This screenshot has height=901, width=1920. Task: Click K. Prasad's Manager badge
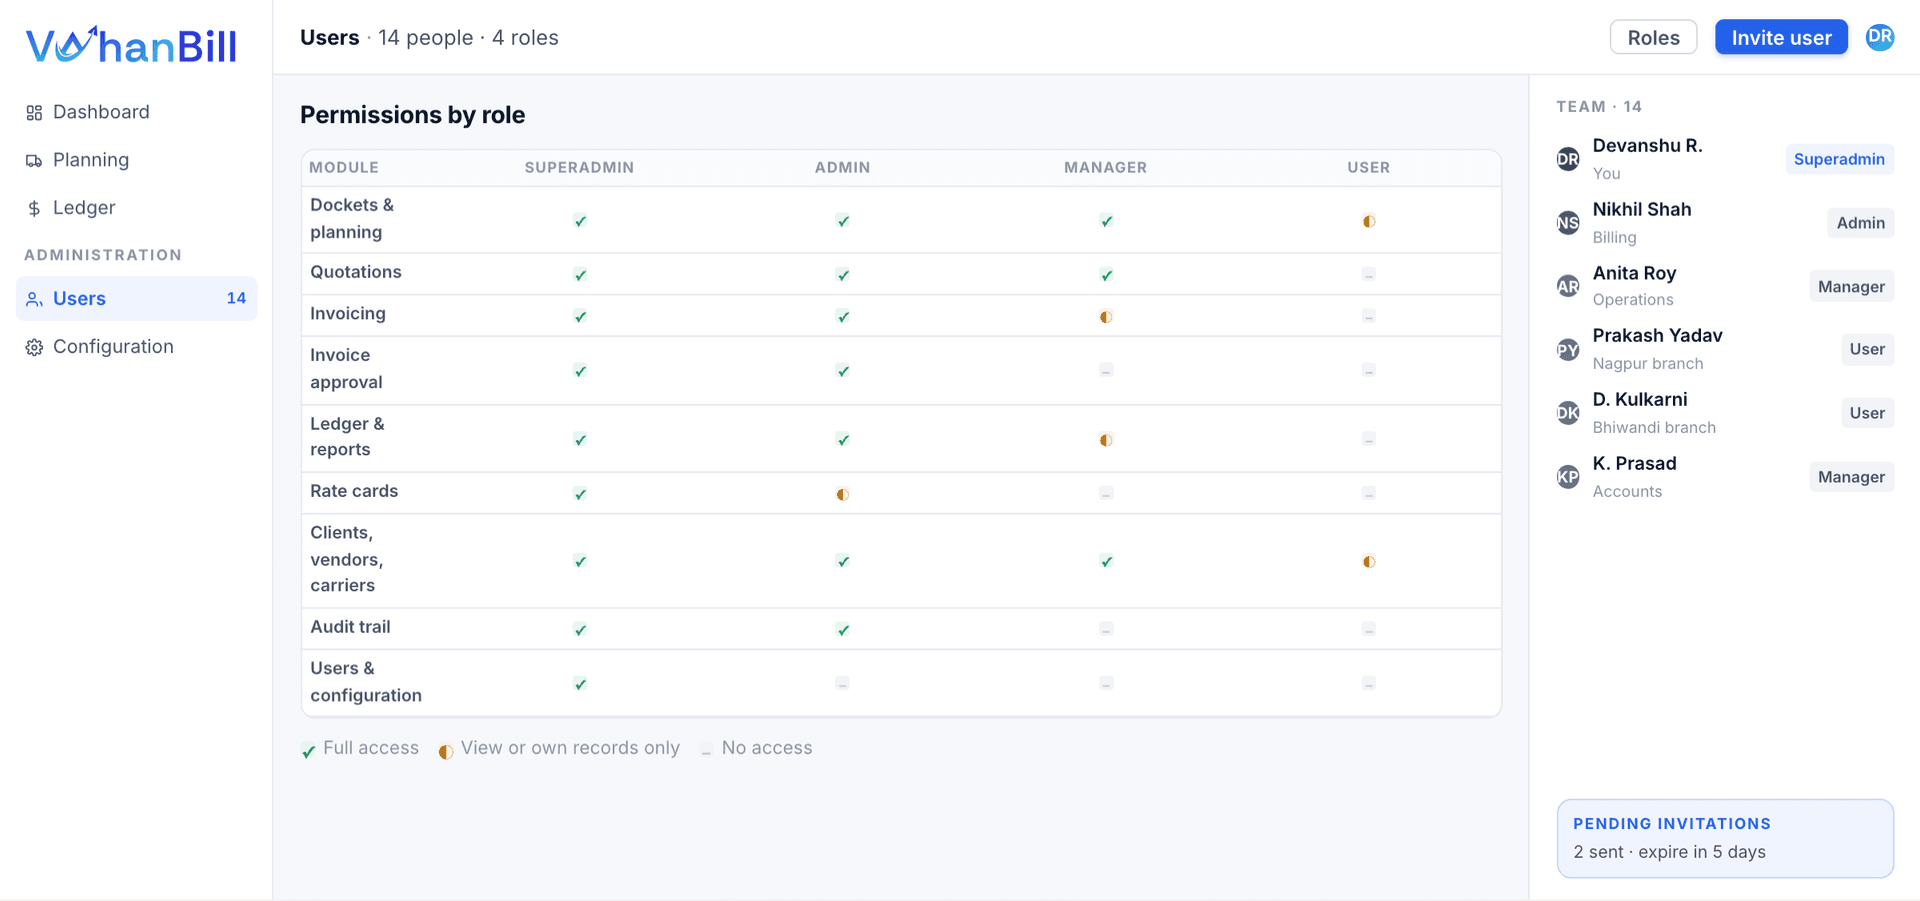(1851, 477)
